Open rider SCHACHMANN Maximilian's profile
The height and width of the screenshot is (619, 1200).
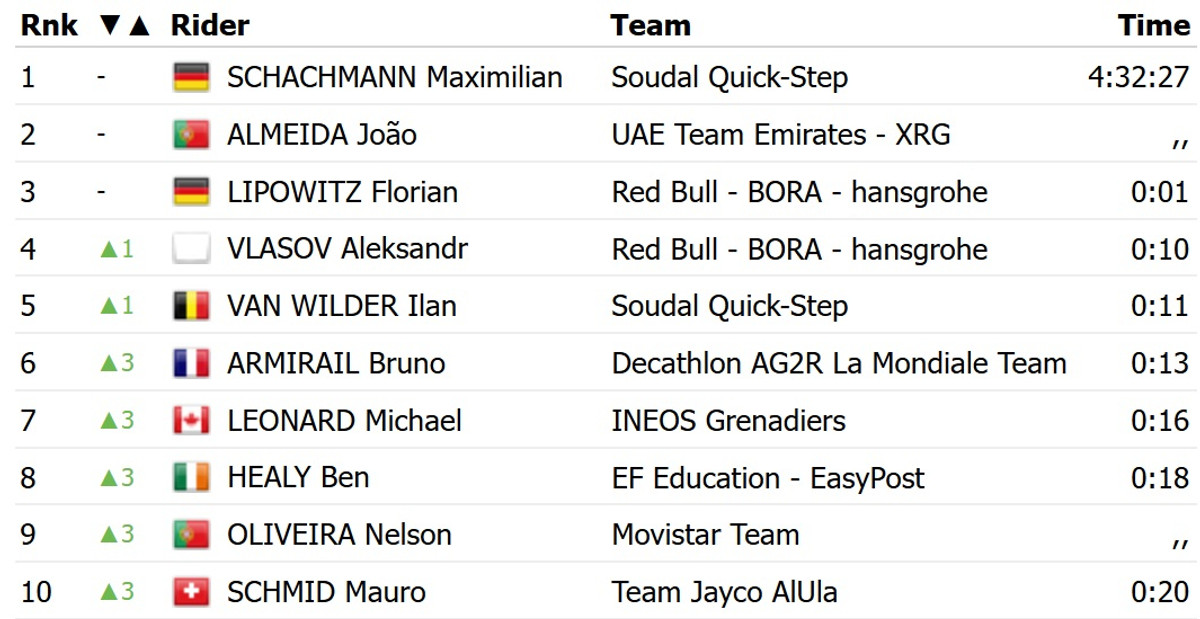(394, 77)
